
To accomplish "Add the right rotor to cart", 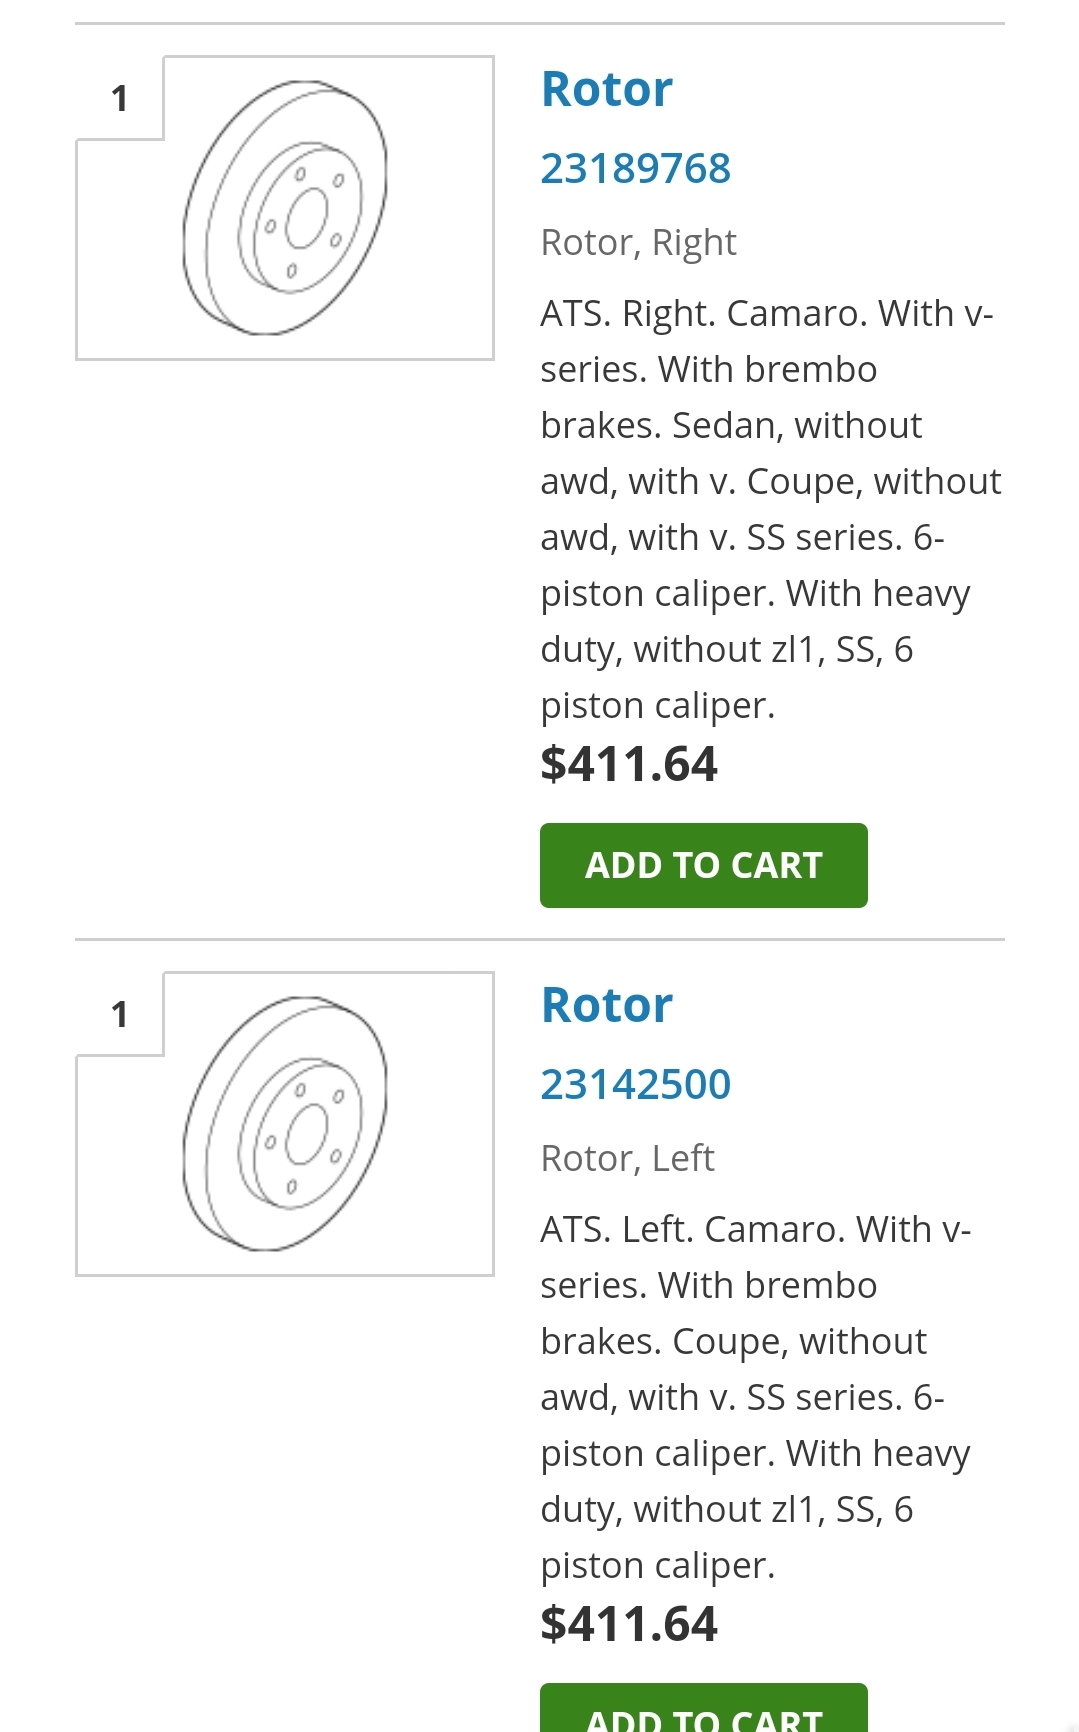I will pos(703,865).
